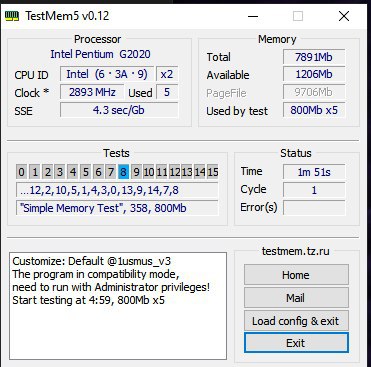Click the Mail button

pos(296,297)
